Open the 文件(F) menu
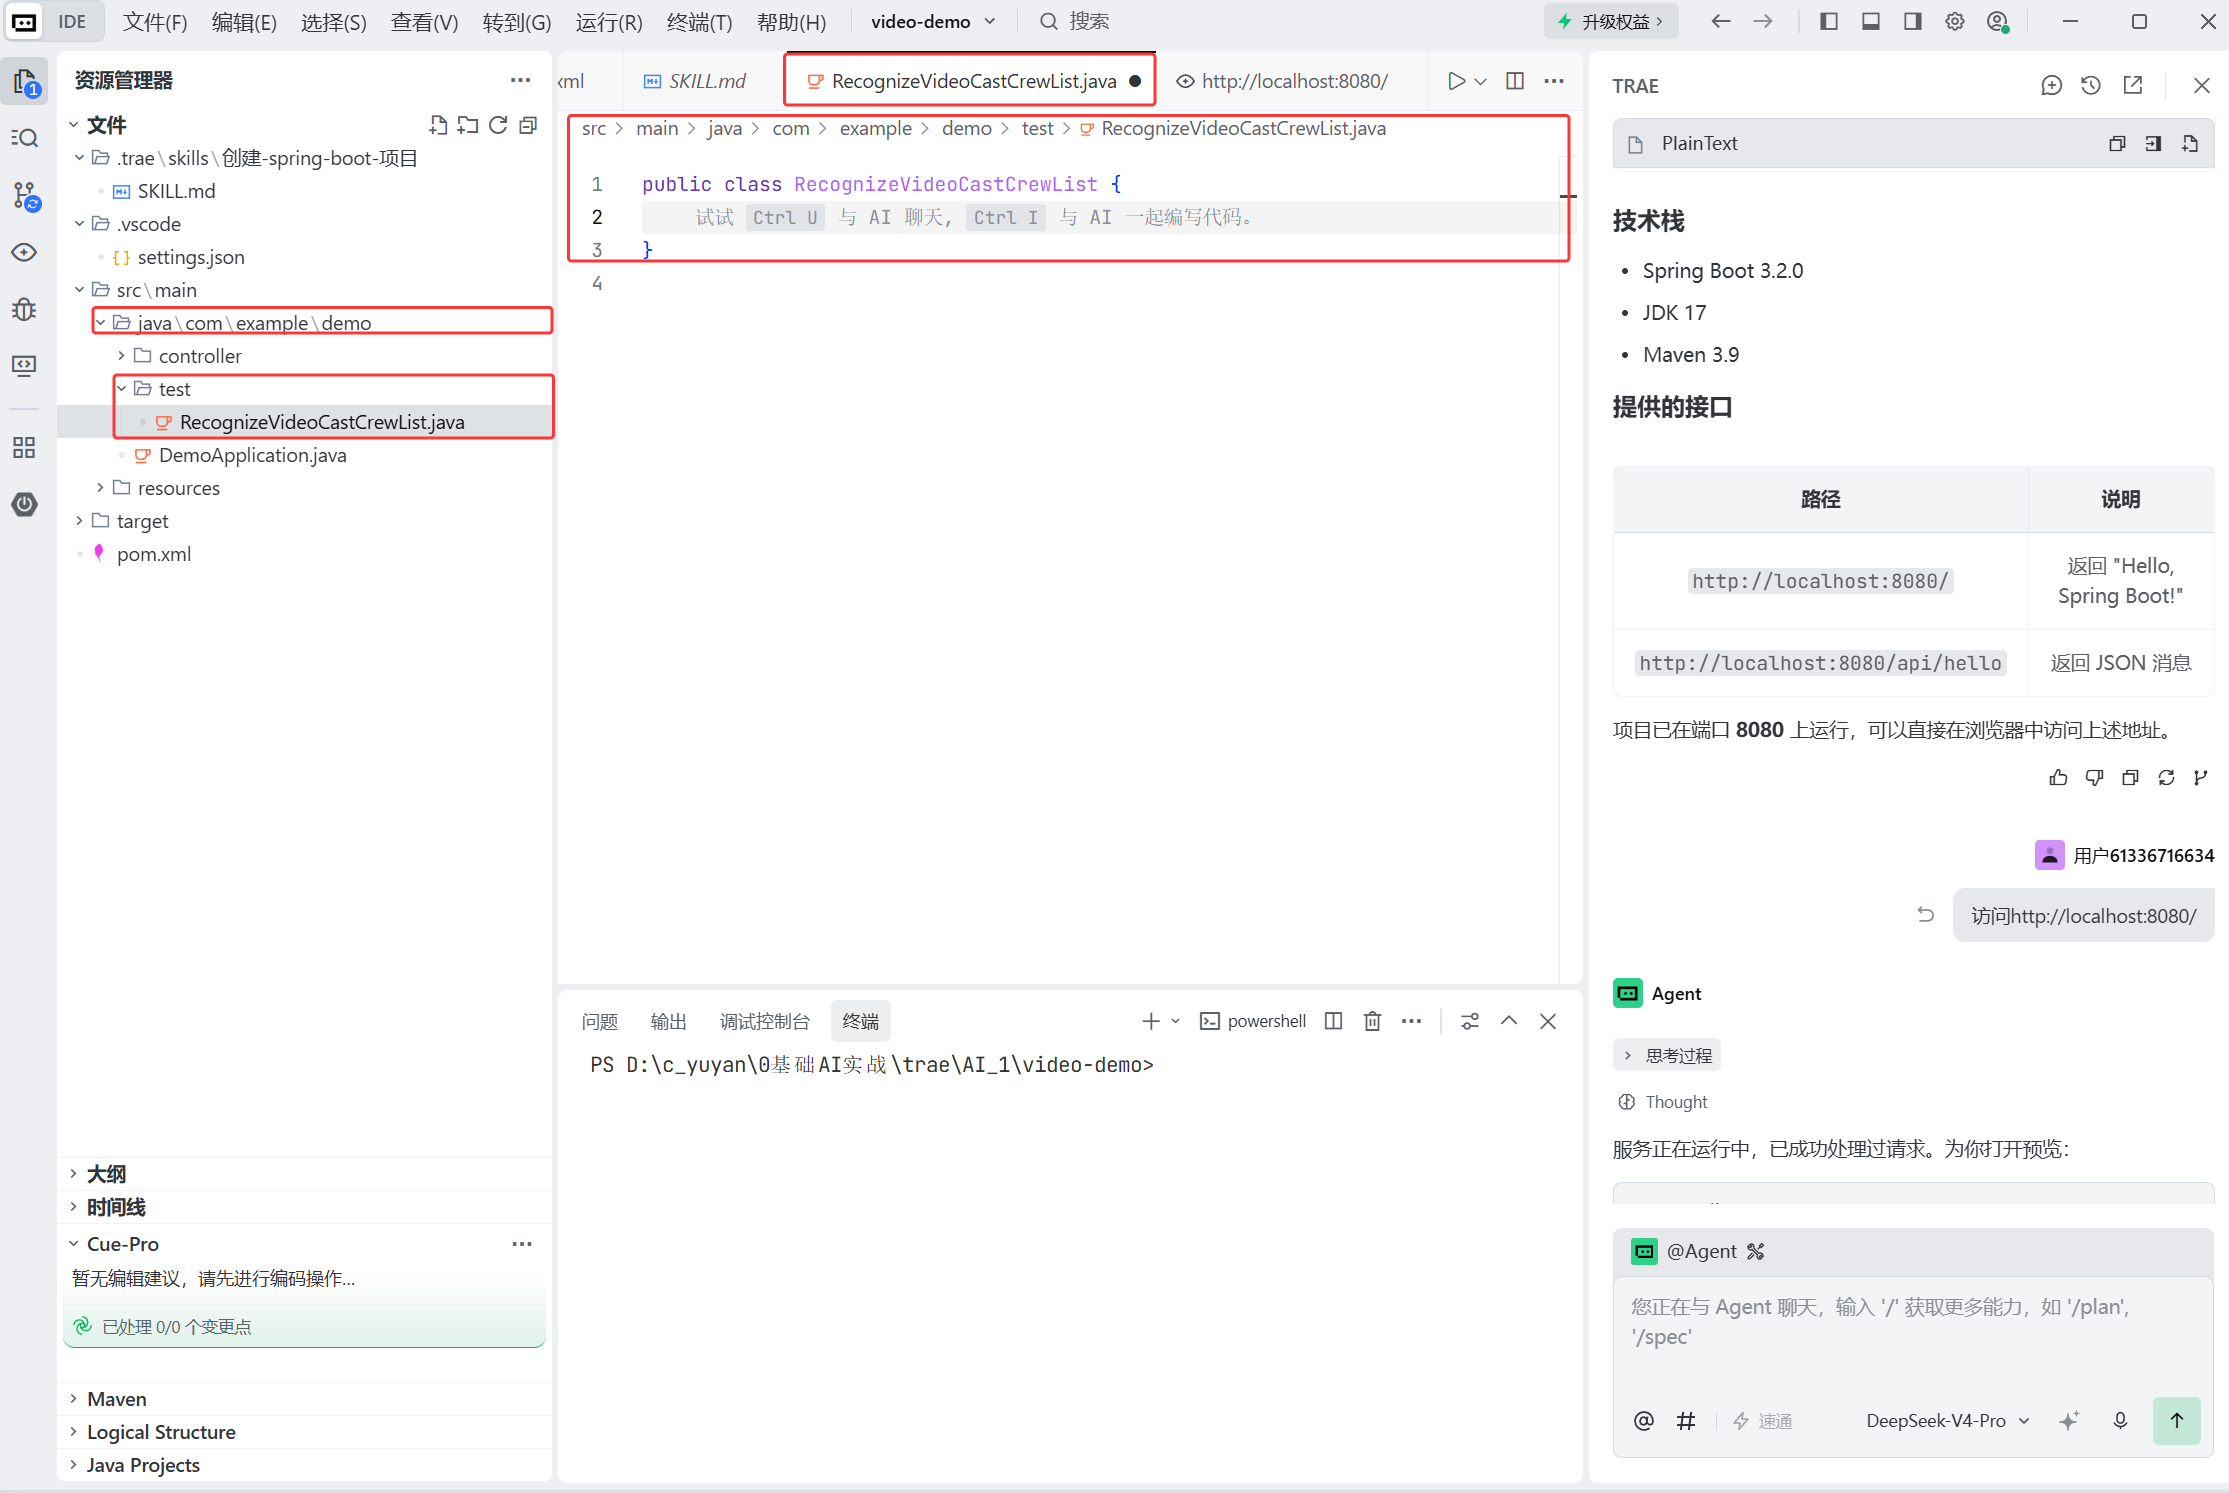 [155, 22]
